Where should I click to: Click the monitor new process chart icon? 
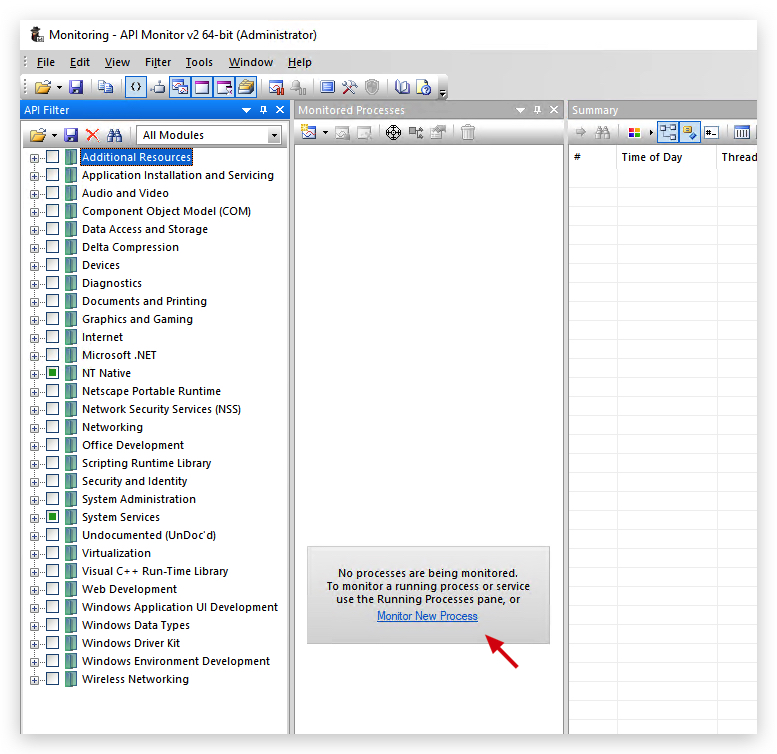(x=309, y=132)
